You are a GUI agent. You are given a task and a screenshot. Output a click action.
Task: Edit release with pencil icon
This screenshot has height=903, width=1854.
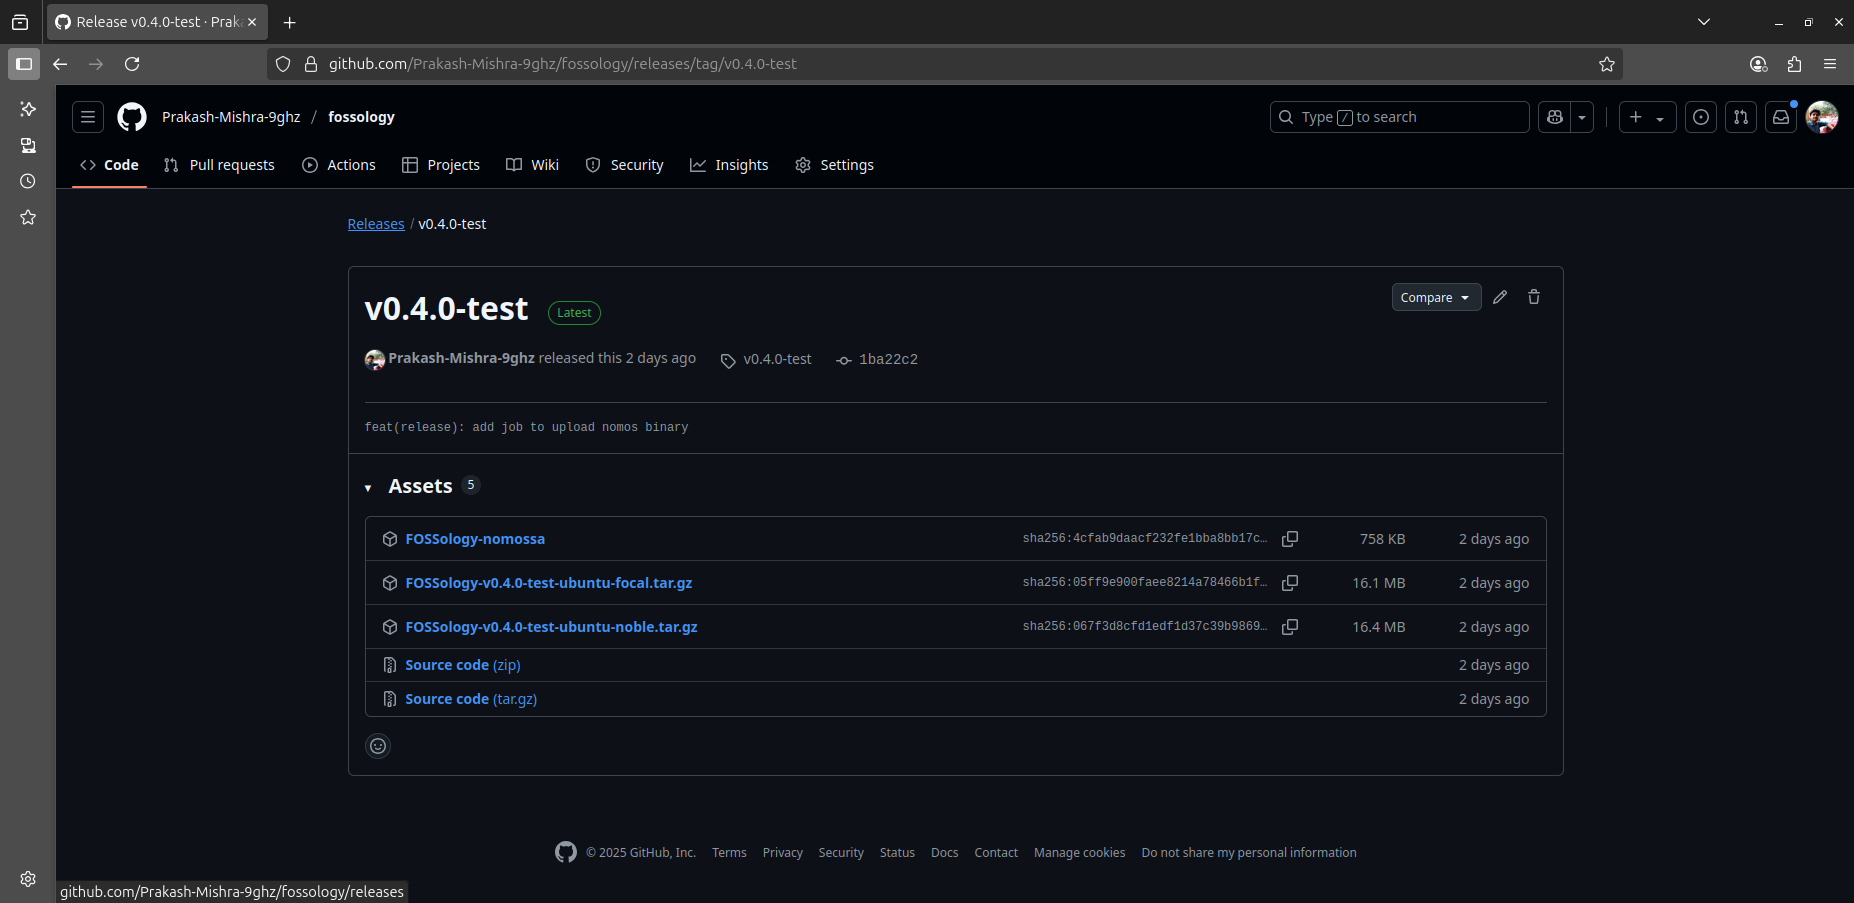pos(1500,297)
